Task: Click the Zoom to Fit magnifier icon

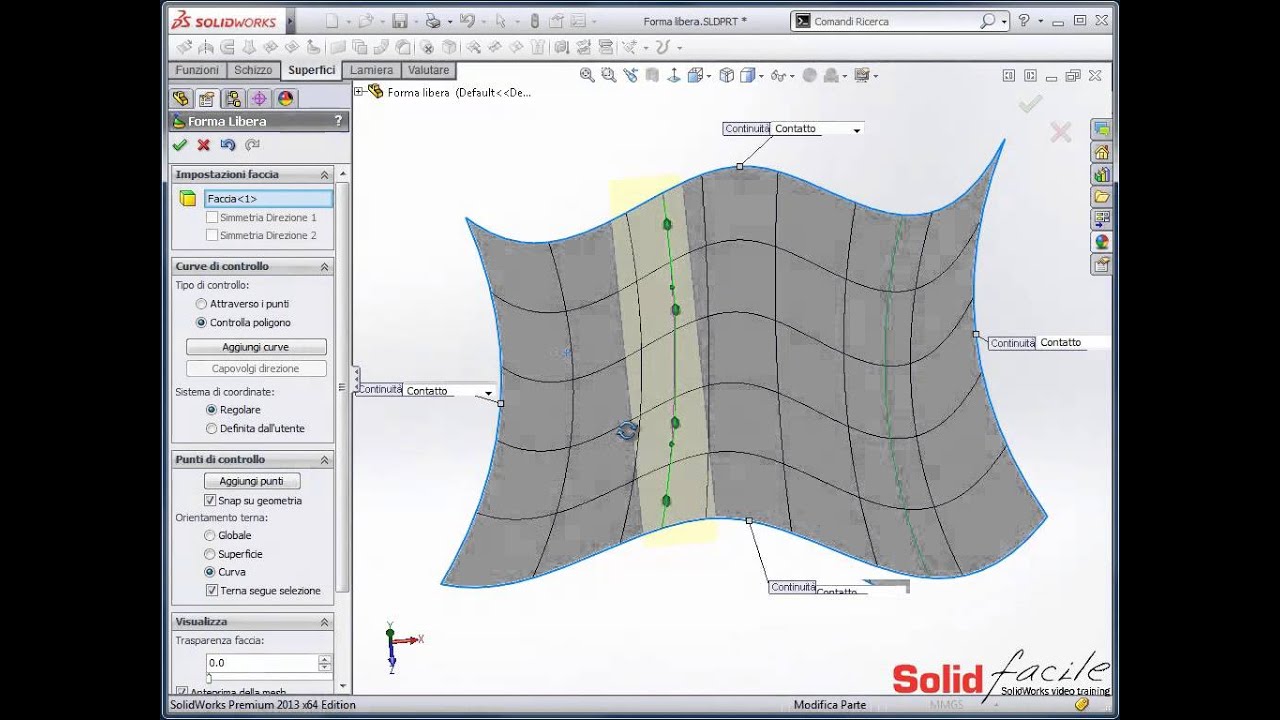Action: (587, 75)
